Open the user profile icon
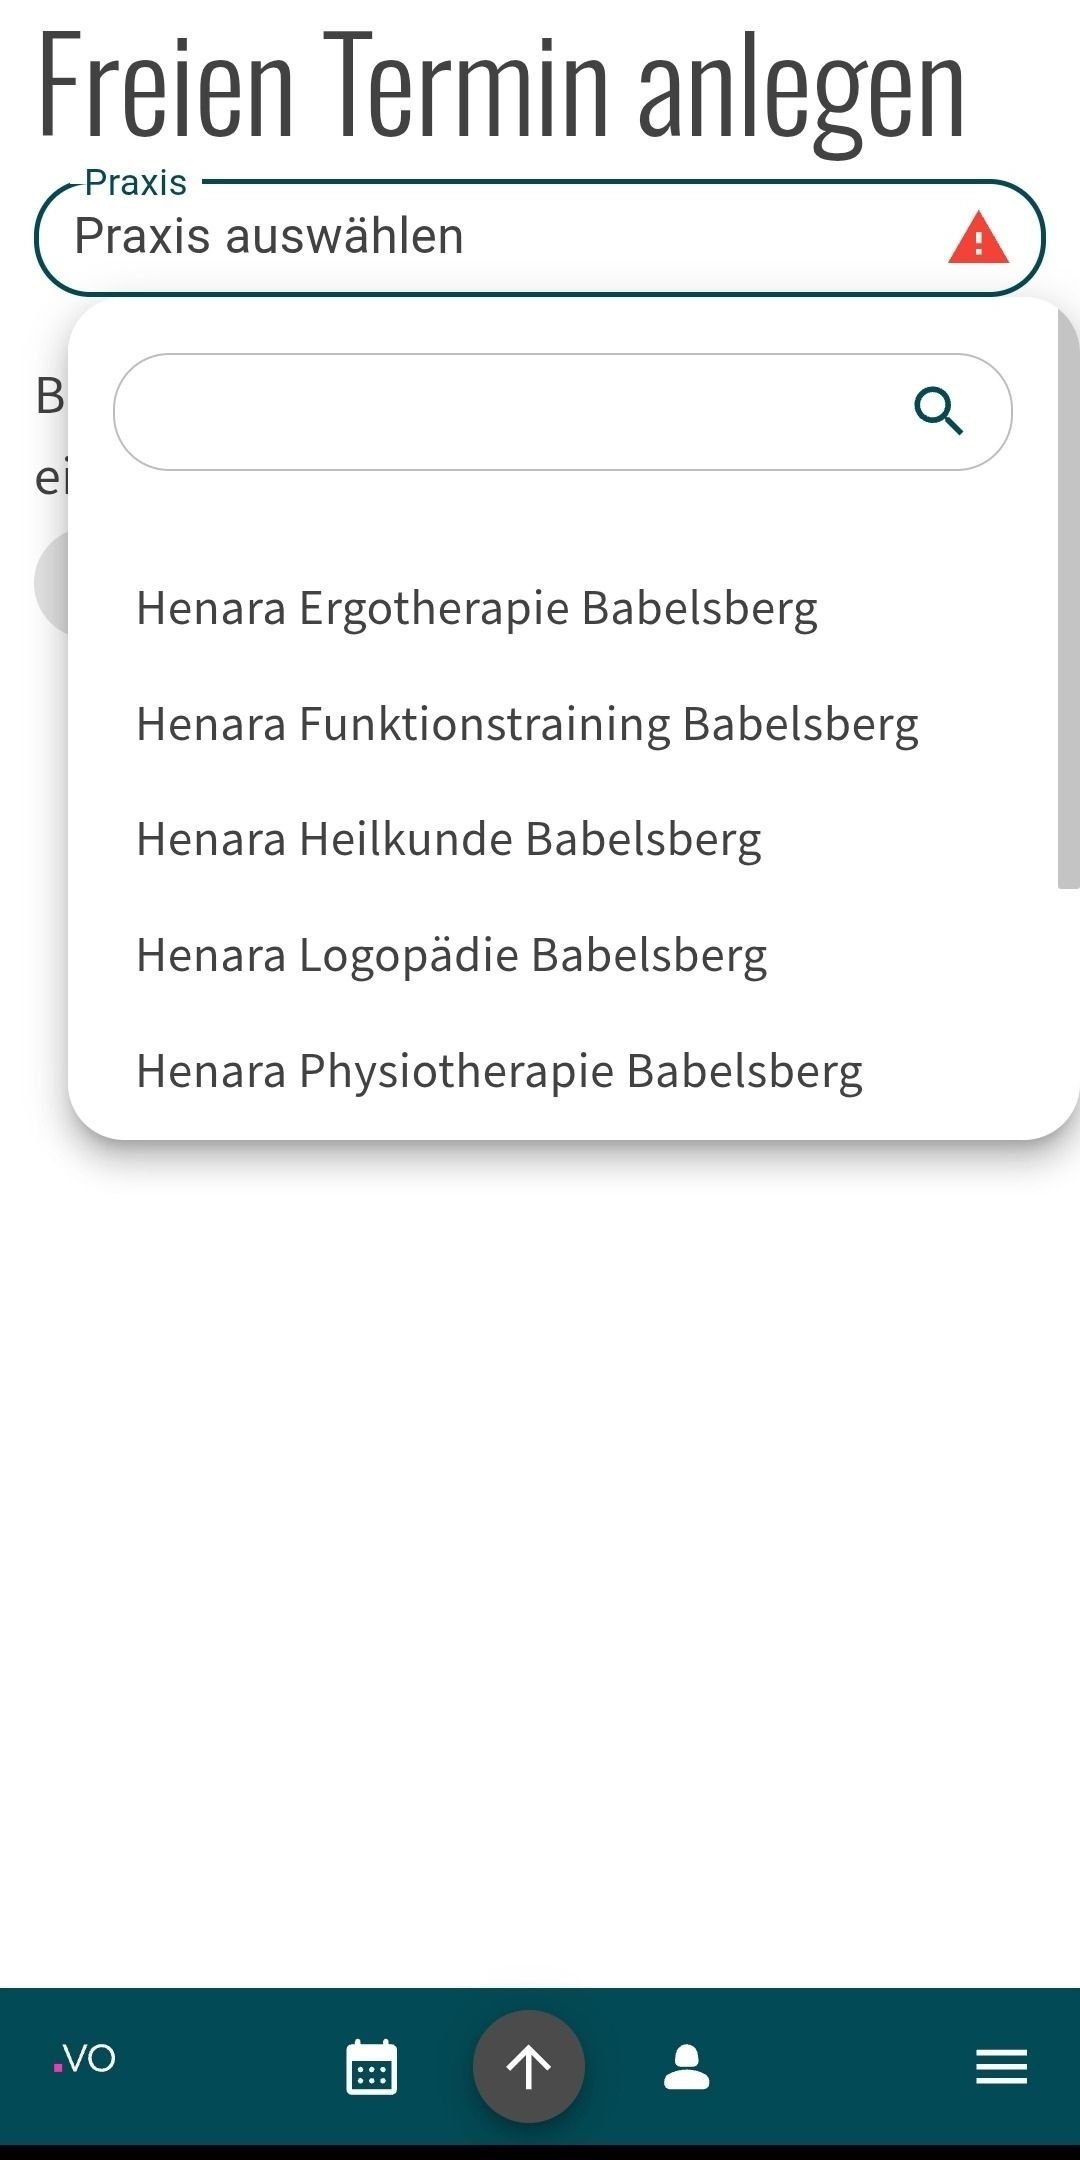 (686, 2066)
